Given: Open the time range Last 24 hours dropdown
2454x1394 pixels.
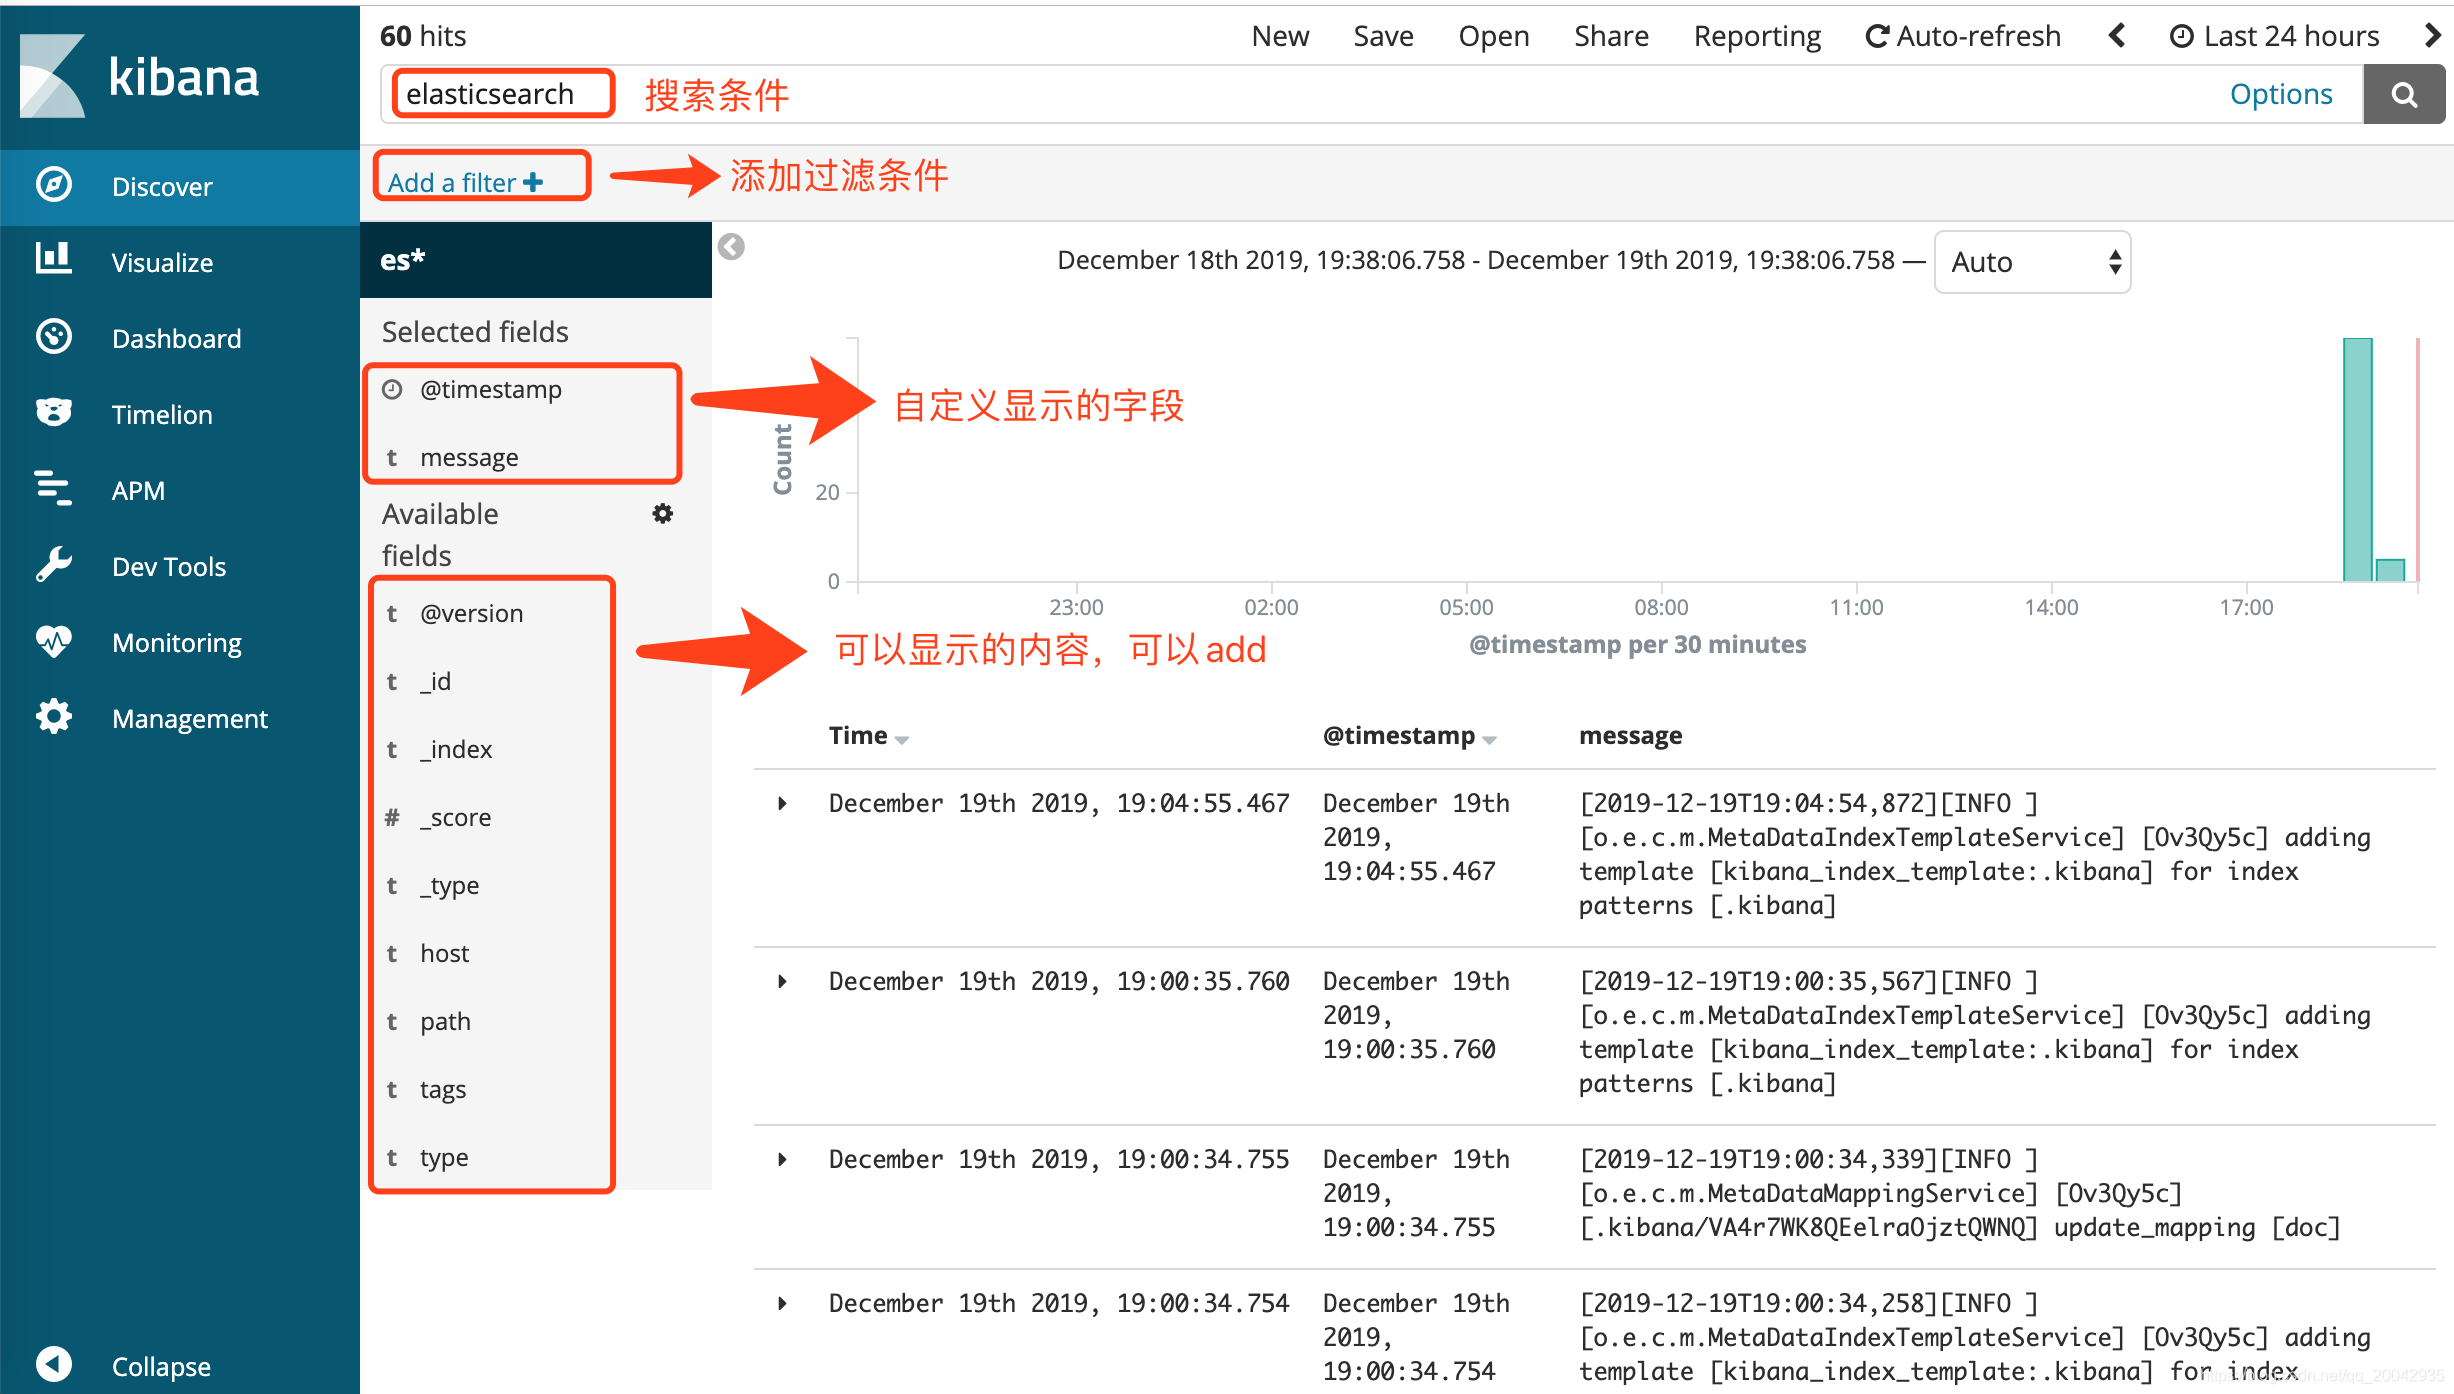Looking at the screenshot, I should point(2272,35).
